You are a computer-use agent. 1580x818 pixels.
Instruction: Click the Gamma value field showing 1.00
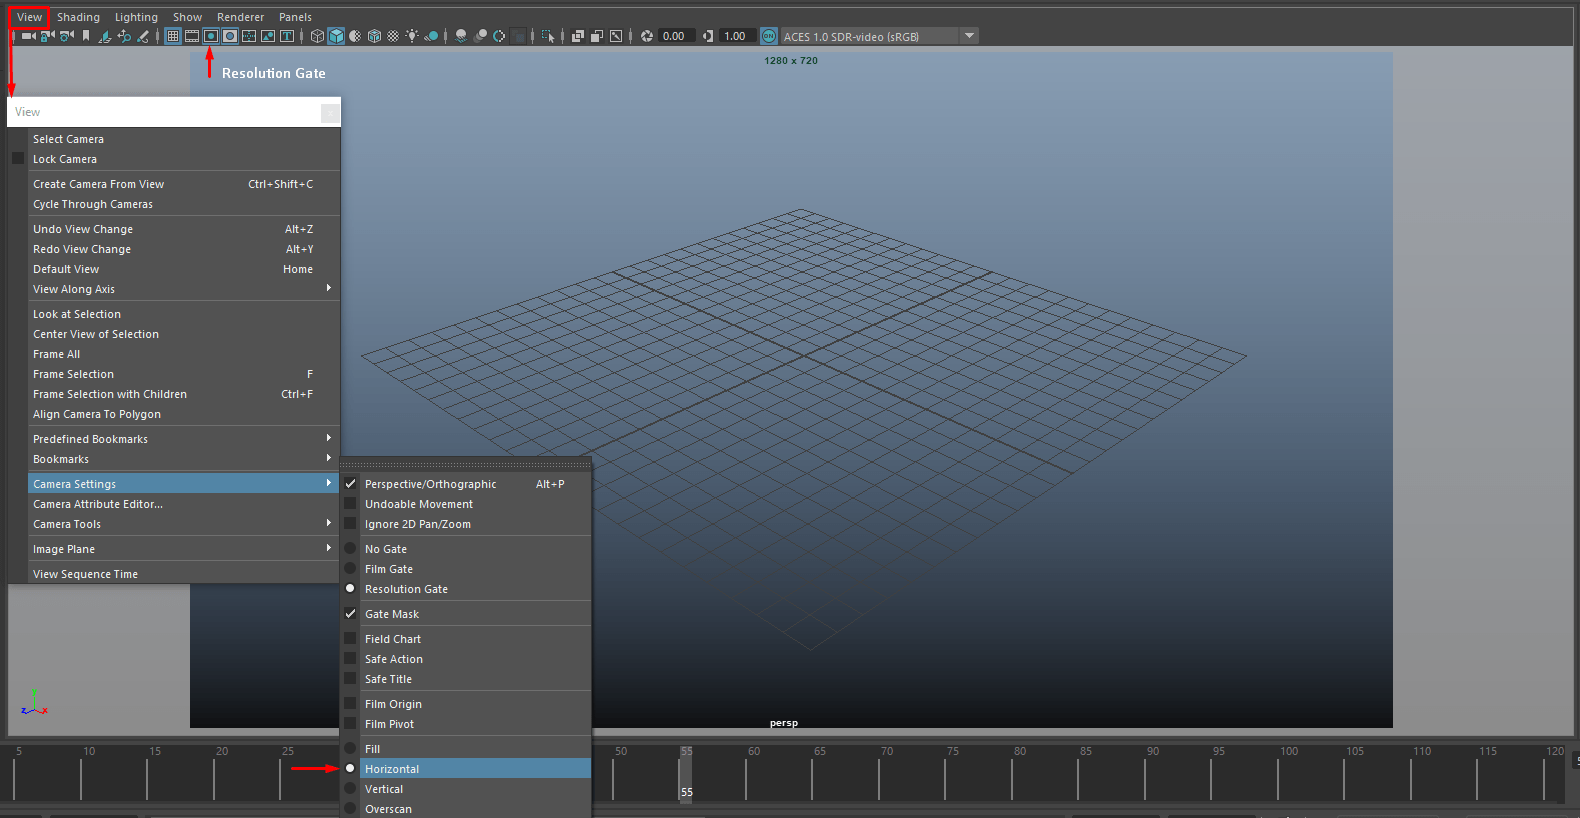coord(735,36)
